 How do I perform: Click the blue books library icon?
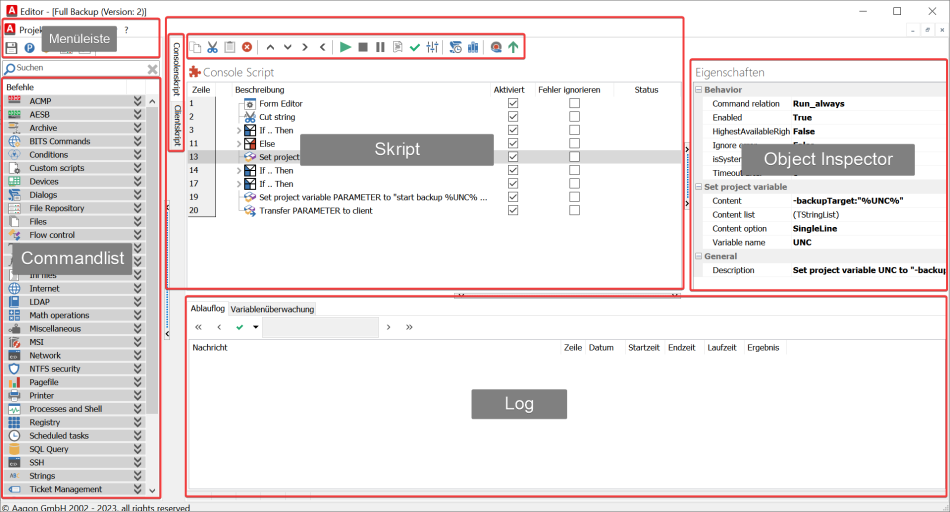point(473,47)
